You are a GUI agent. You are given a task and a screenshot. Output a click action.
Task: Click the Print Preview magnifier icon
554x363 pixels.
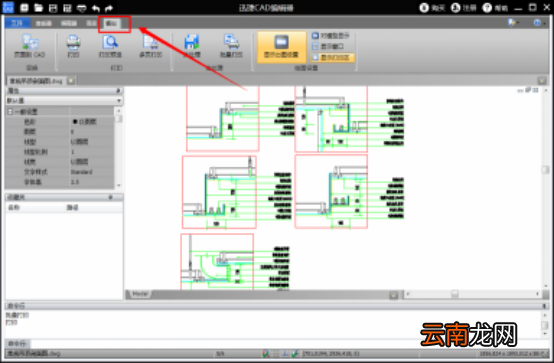point(110,42)
